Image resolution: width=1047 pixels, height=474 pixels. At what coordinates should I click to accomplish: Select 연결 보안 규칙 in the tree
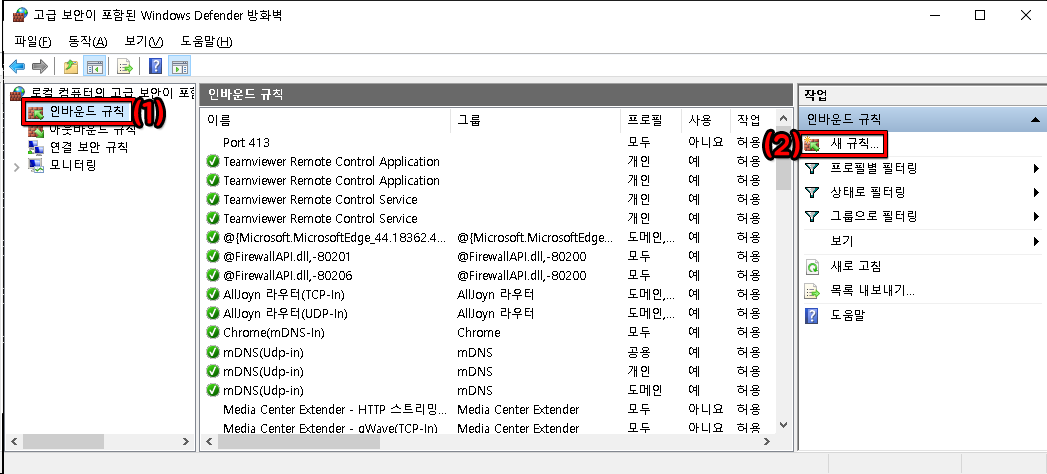coord(89,147)
